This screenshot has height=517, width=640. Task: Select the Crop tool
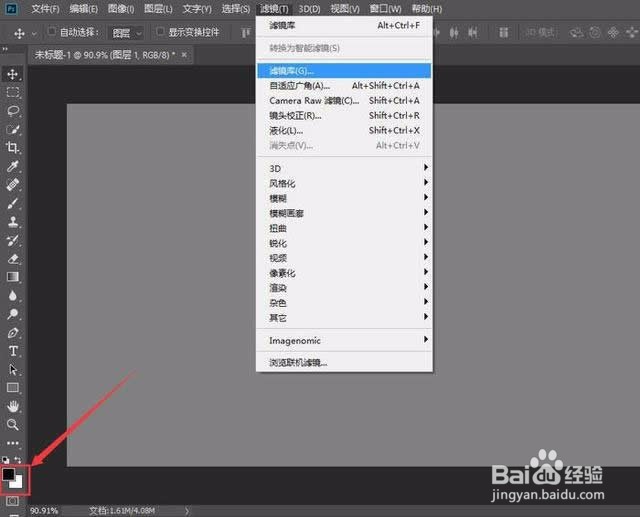point(13,147)
